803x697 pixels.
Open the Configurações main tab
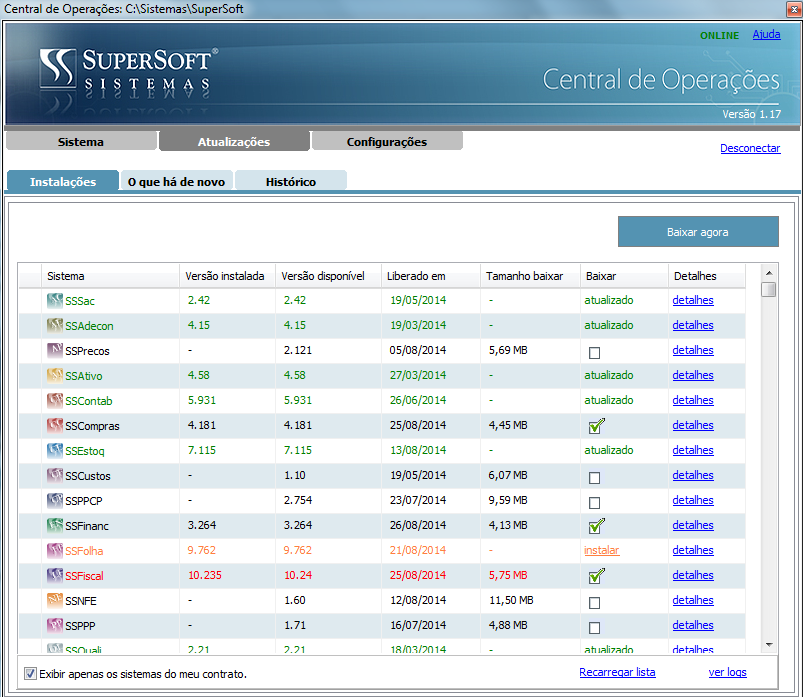tap(387, 141)
